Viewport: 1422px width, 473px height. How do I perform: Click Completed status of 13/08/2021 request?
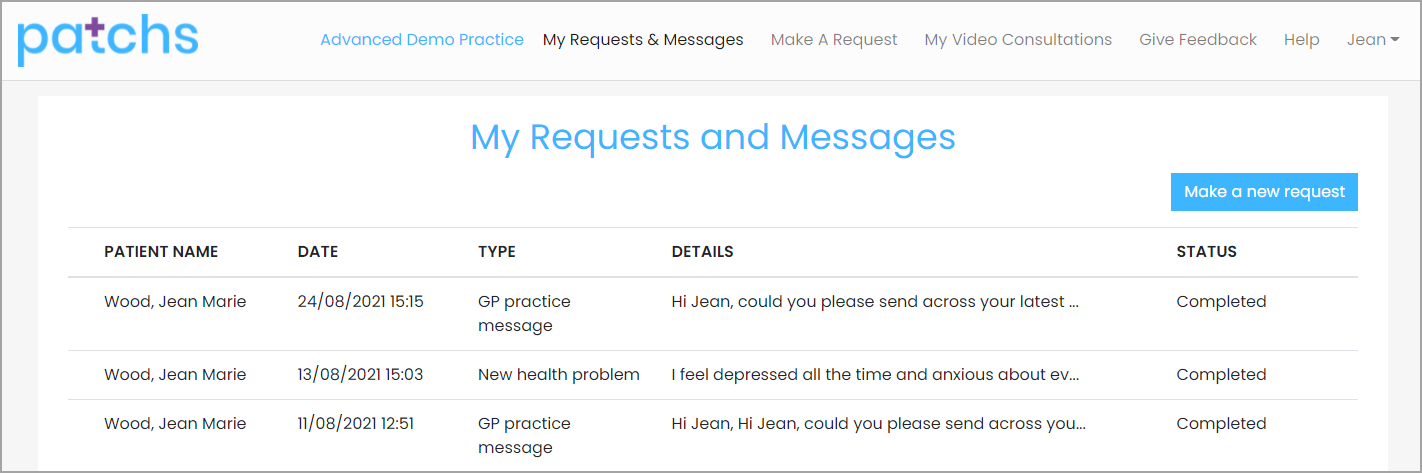coord(1221,375)
